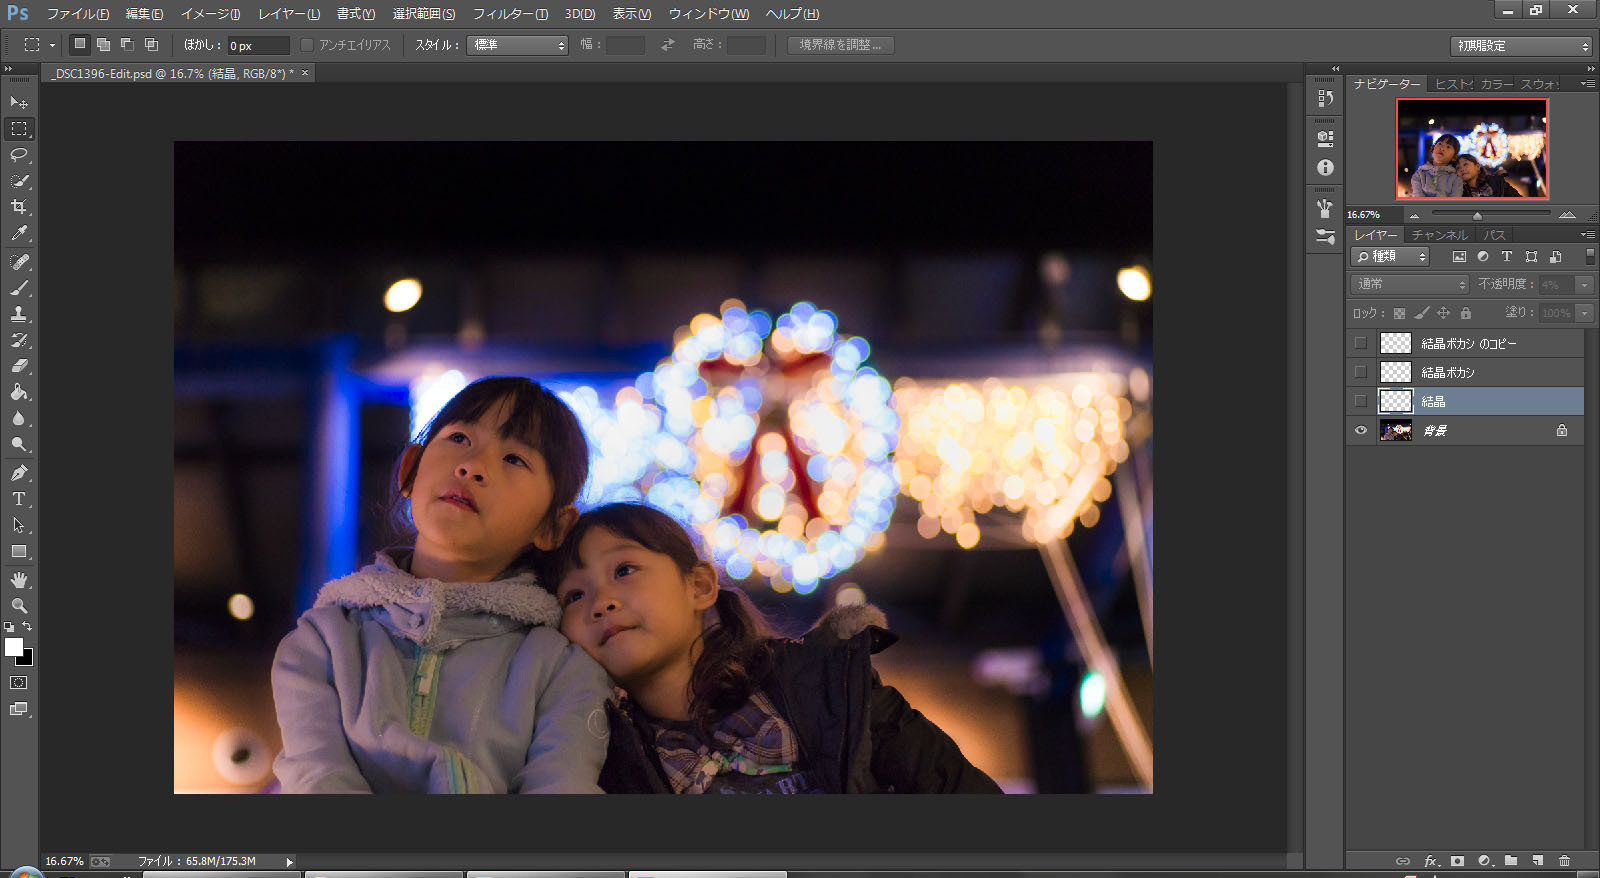Show the 結晶ボカシ layer
Image resolution: width=1600 pixels, height=878 pixels.
tap(1361, 372)
